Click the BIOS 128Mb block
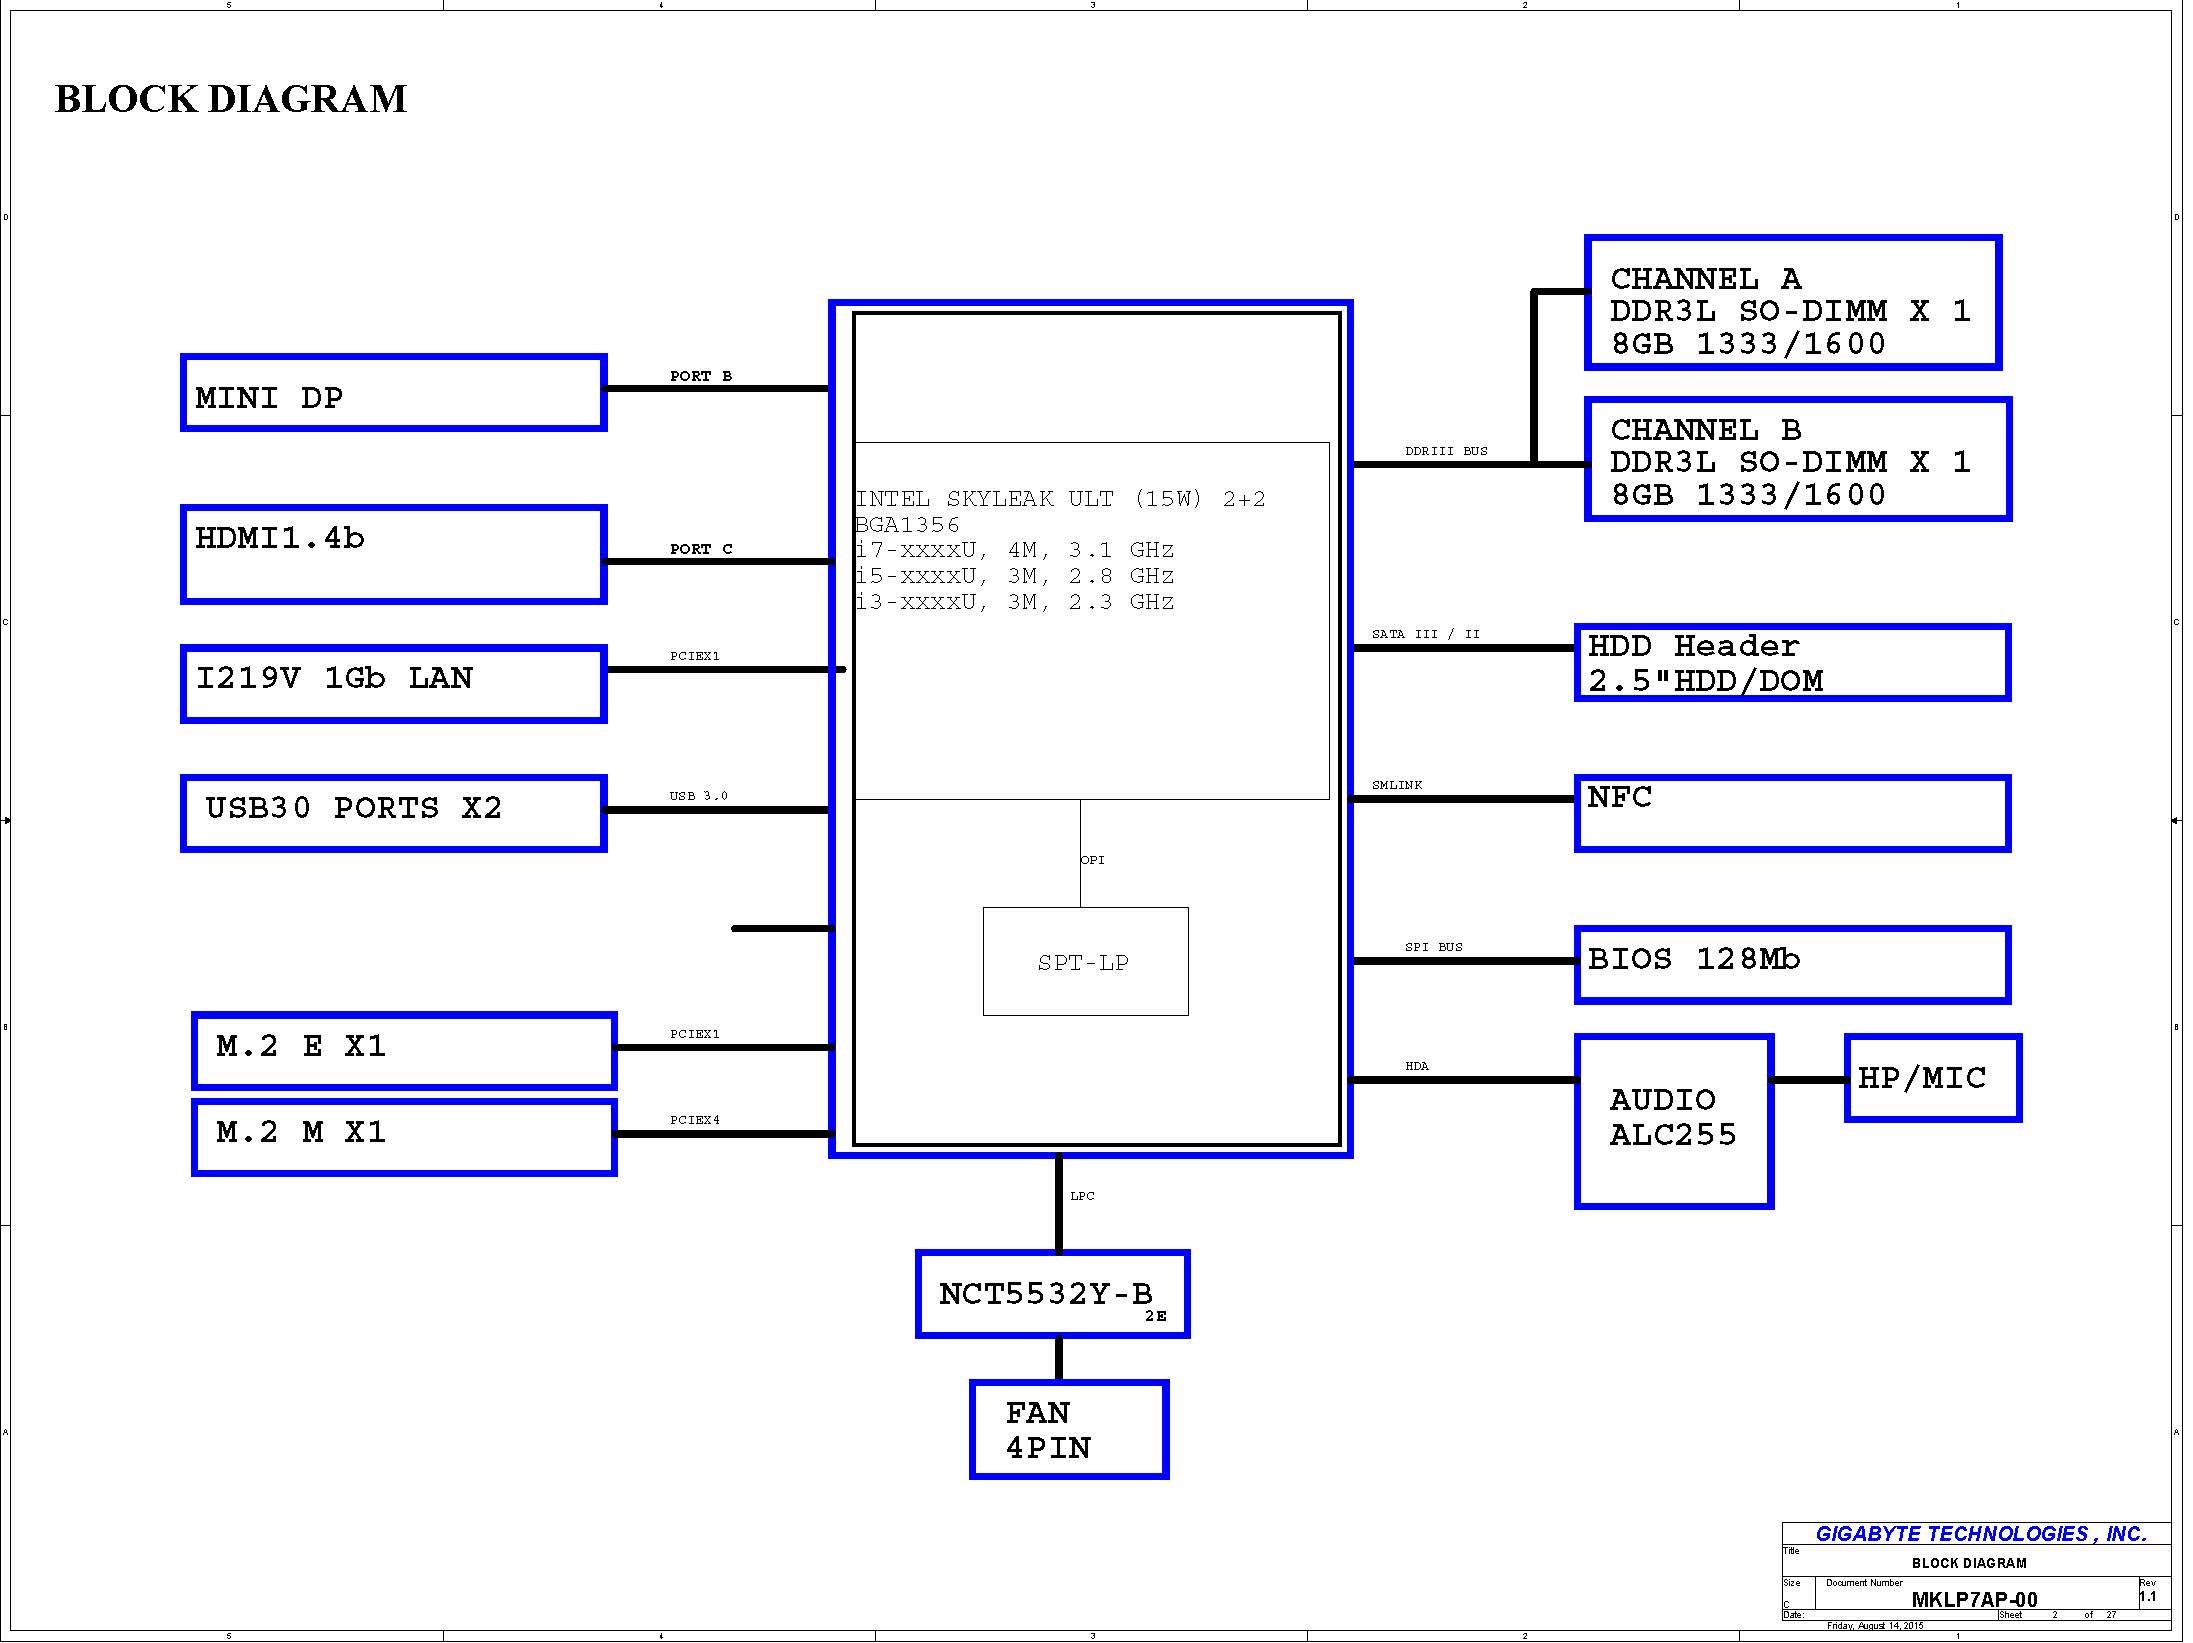2193x1643 pixels. pos(1791,963)
